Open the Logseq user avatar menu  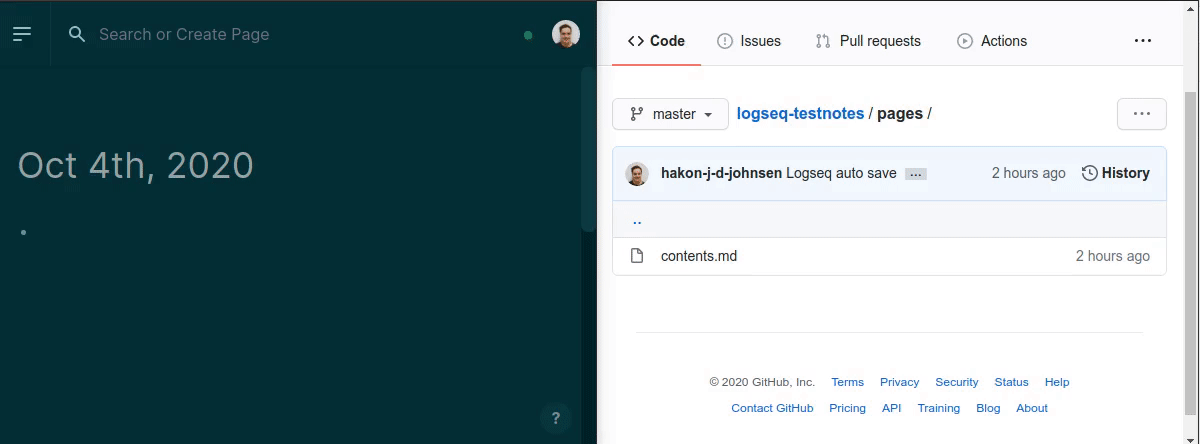[x=566, y=34]
